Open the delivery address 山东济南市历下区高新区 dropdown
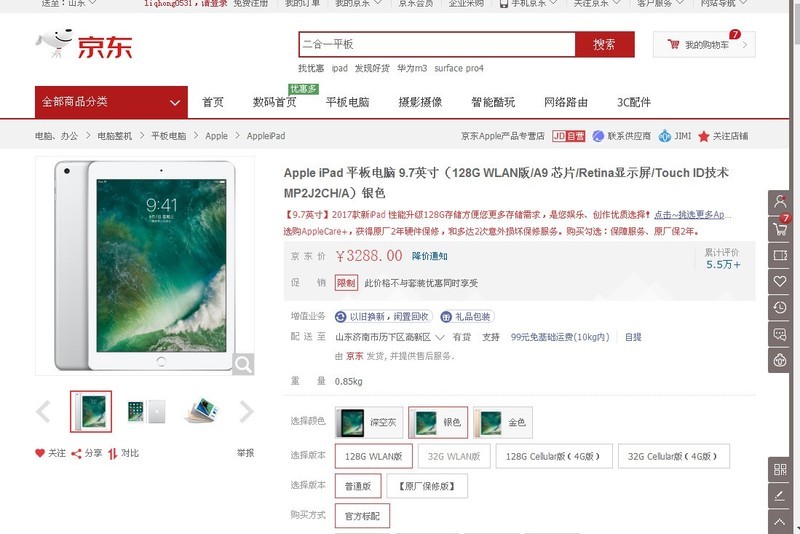800x534 pixels. [390, 337]
